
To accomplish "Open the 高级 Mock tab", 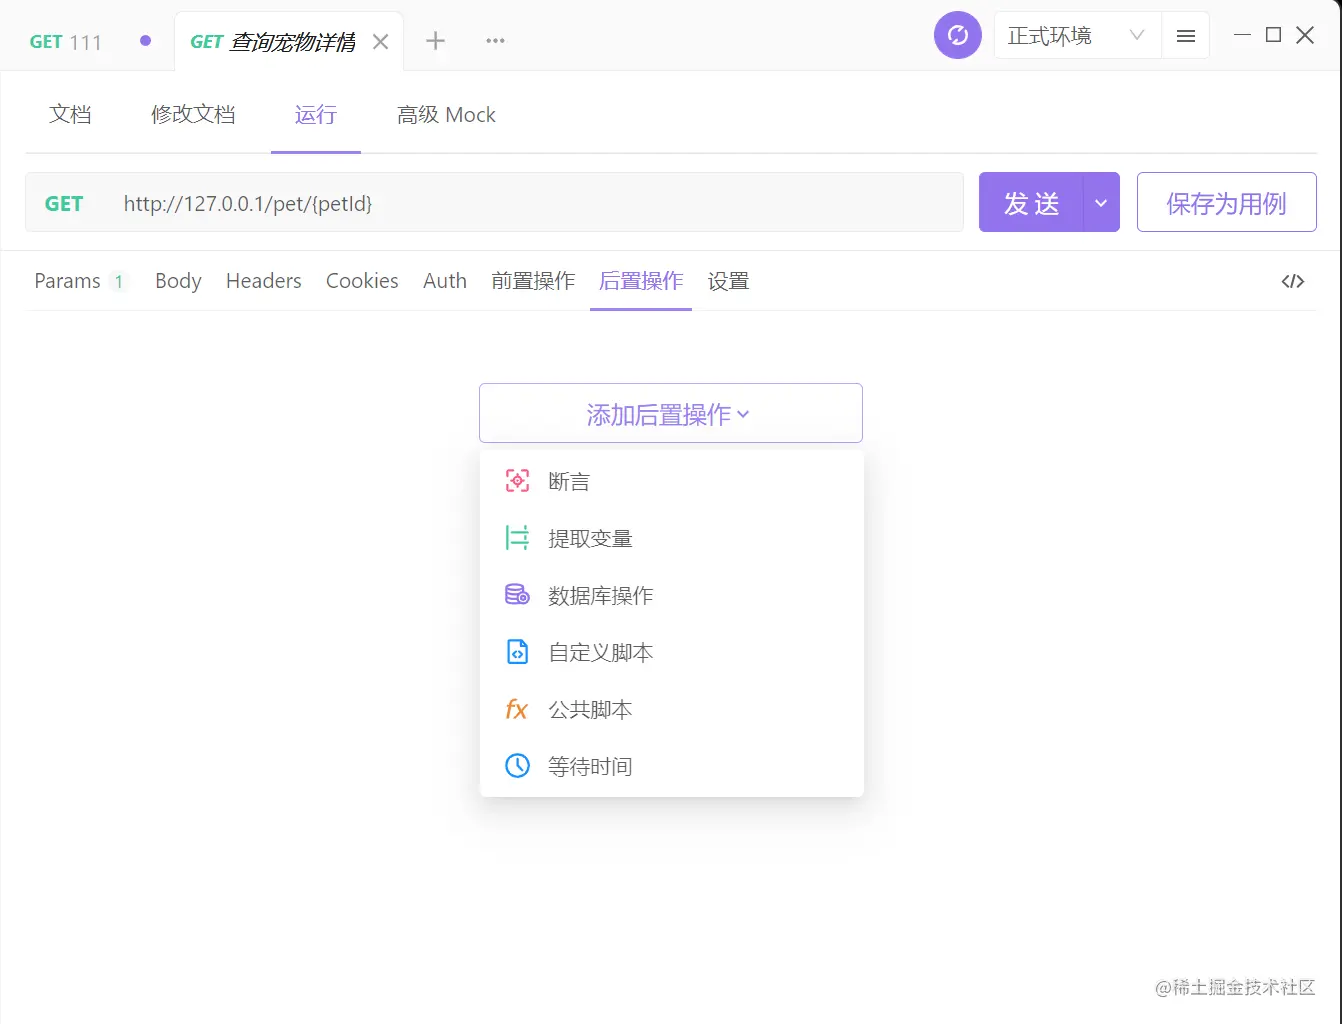I will 446,114.
